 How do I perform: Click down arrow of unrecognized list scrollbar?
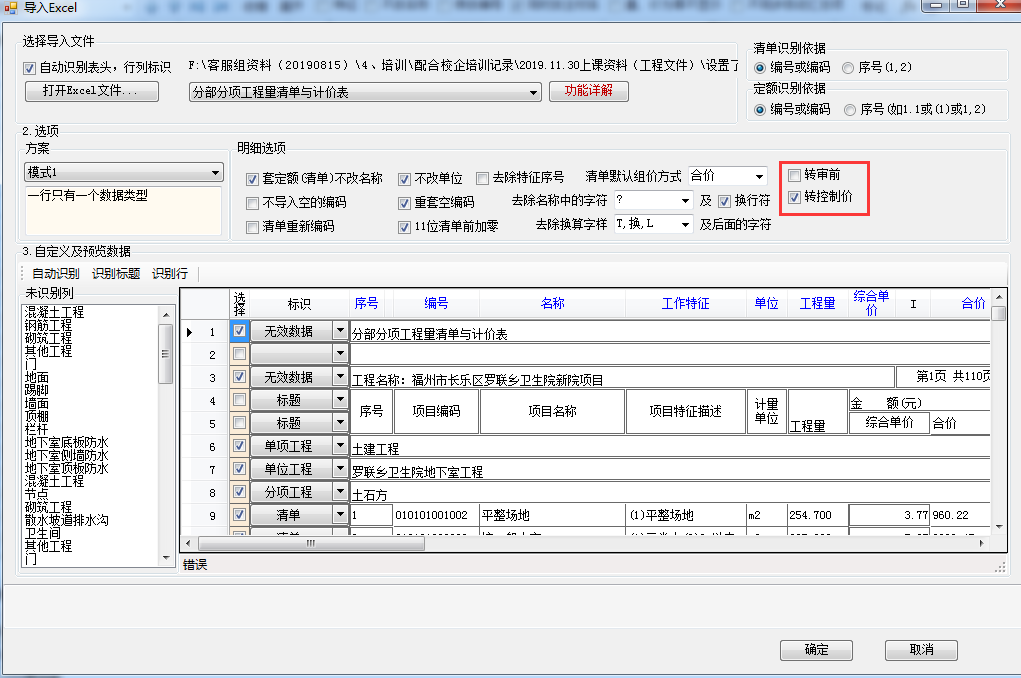166,558
